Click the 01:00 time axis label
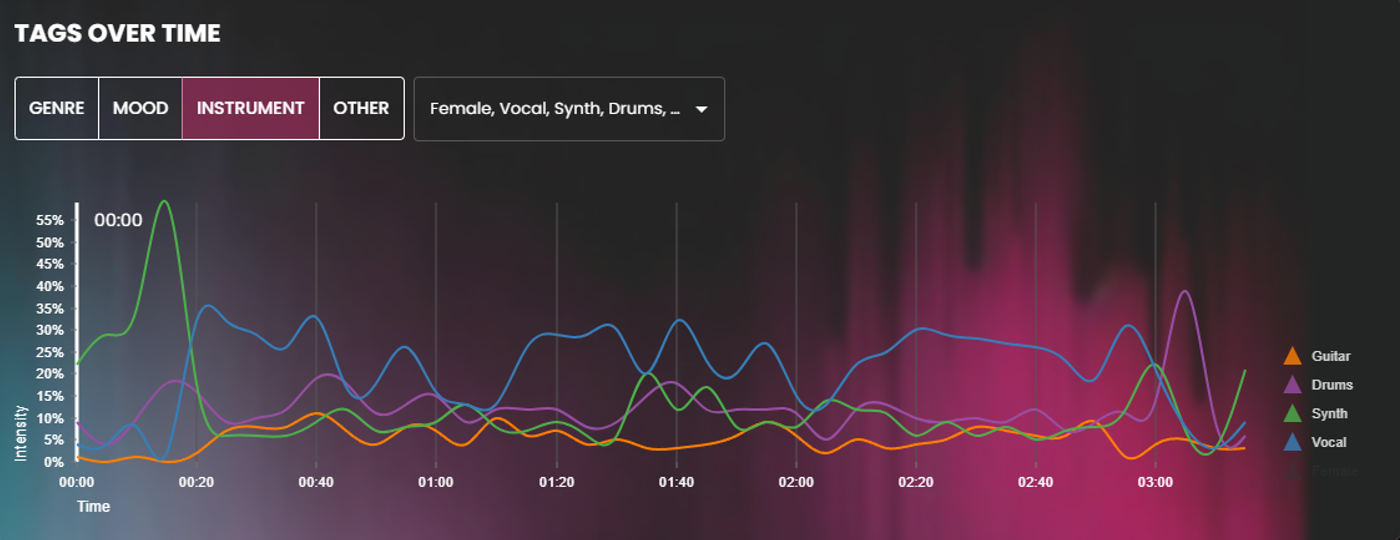The width and height of the screenshot is (1400, 540). [436, 482]
